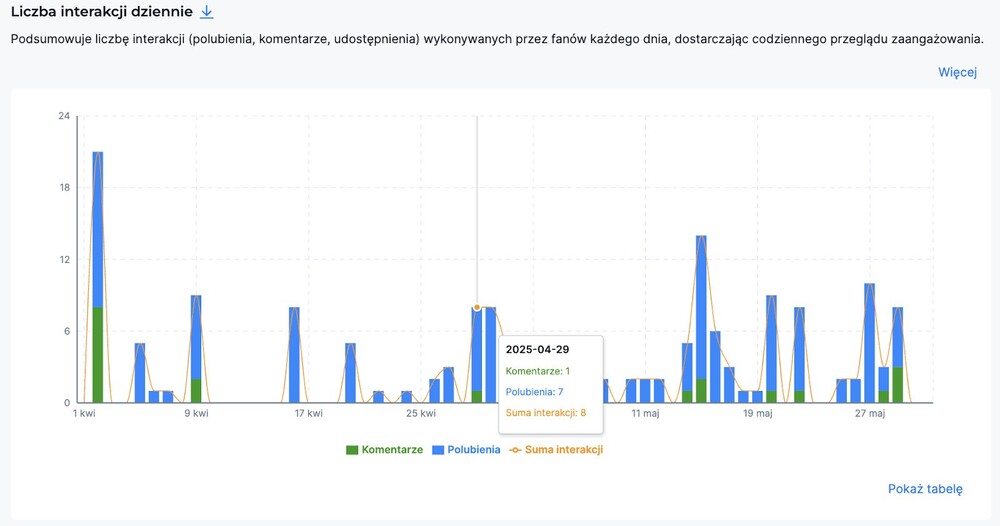Image resolution: width=1000 pixels, height=526 pixels.
Task: Toggle the Komentarze legend series
Action: coord(385,449)
